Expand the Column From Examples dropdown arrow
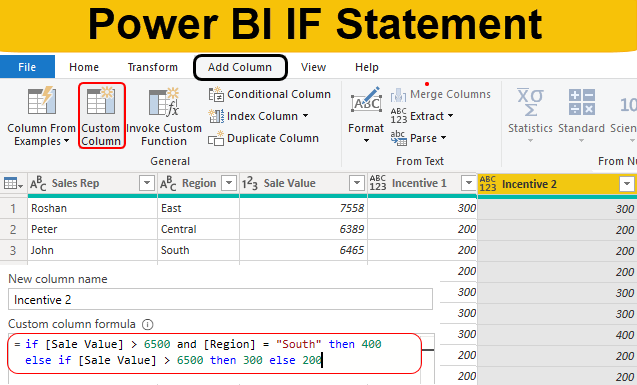 point(66,141)
